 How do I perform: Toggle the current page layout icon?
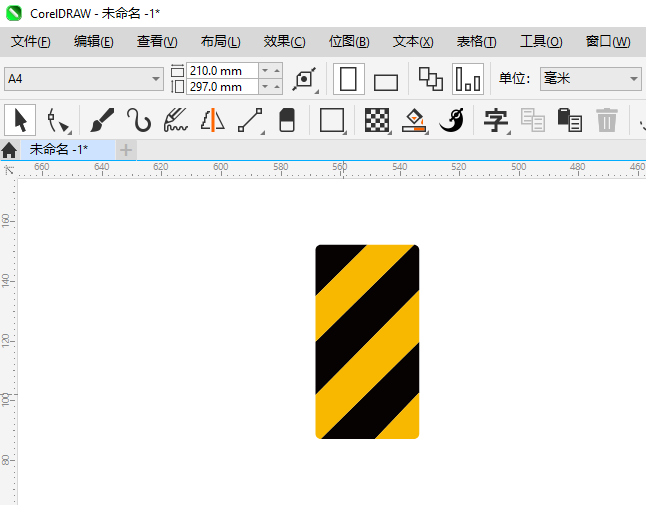[468, 79]
